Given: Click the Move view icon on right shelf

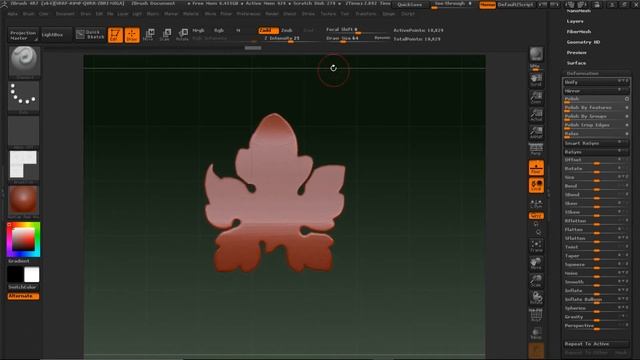Looking at the screenshot, I should click(x=536, y=263).
